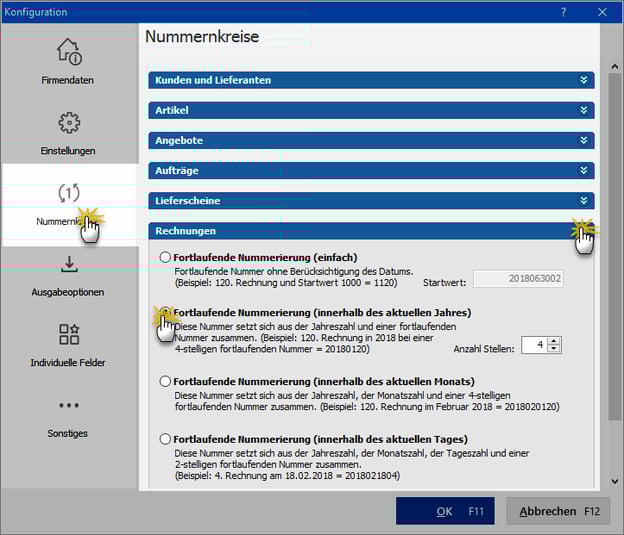Select numbering within aktuellen Monats
This screenshot has width=624, height=535.
point(165,381)
